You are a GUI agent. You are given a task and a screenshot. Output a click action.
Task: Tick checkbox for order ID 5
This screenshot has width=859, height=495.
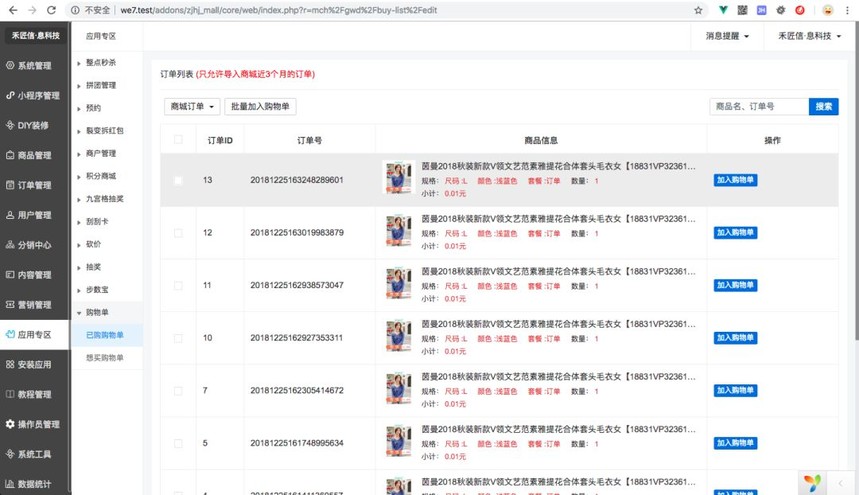point(178,443)
